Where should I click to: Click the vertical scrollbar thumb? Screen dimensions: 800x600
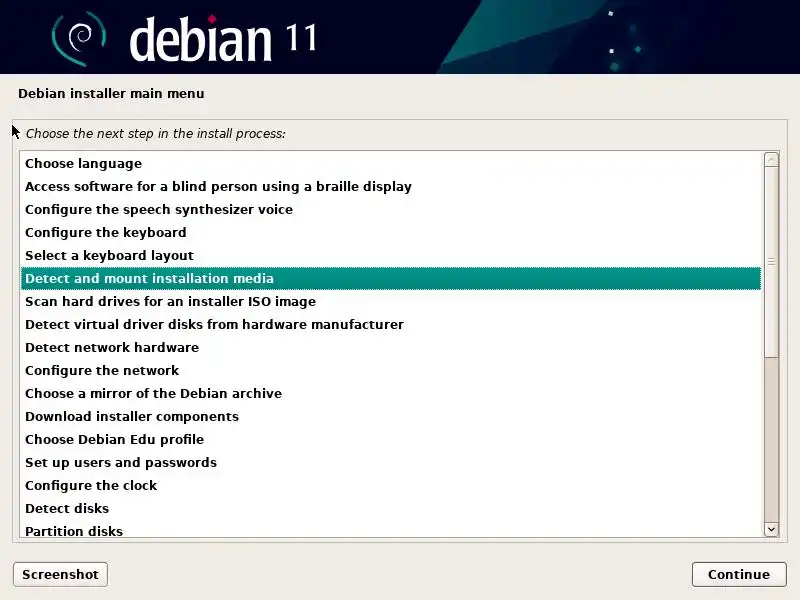[771, 262]
